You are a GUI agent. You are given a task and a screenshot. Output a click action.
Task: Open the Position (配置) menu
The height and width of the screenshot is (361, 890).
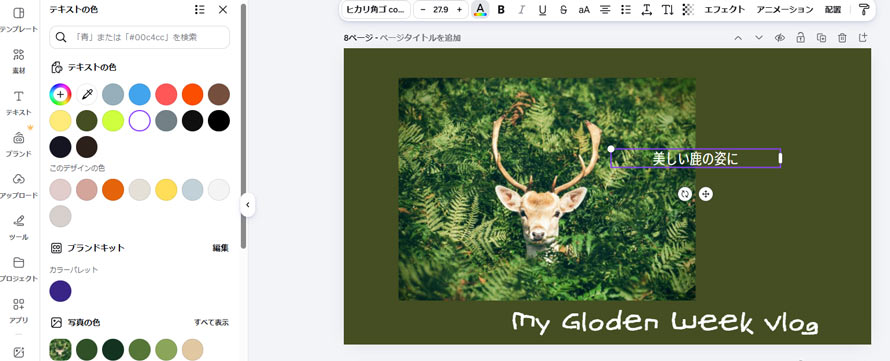point(833,10)
